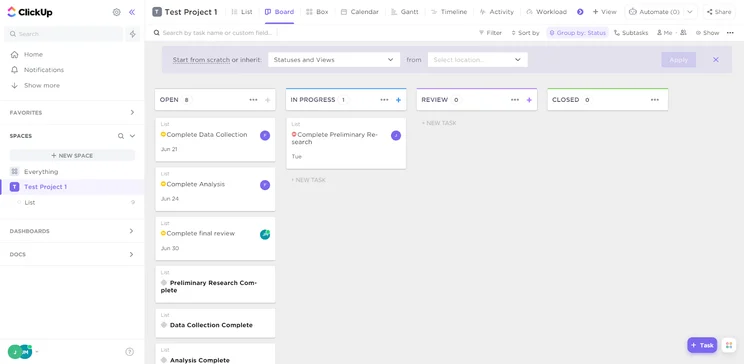This screenshot has height=364, width=744.
Task: Switch to the Workload view tab
Action: [547, 12]
